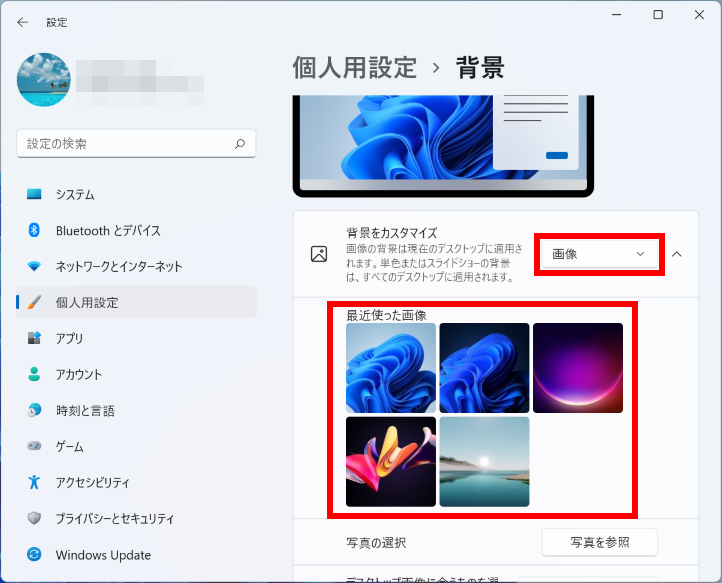Choose the colorful ribbon flower wallpaper thumbnail

click(390, 461)
